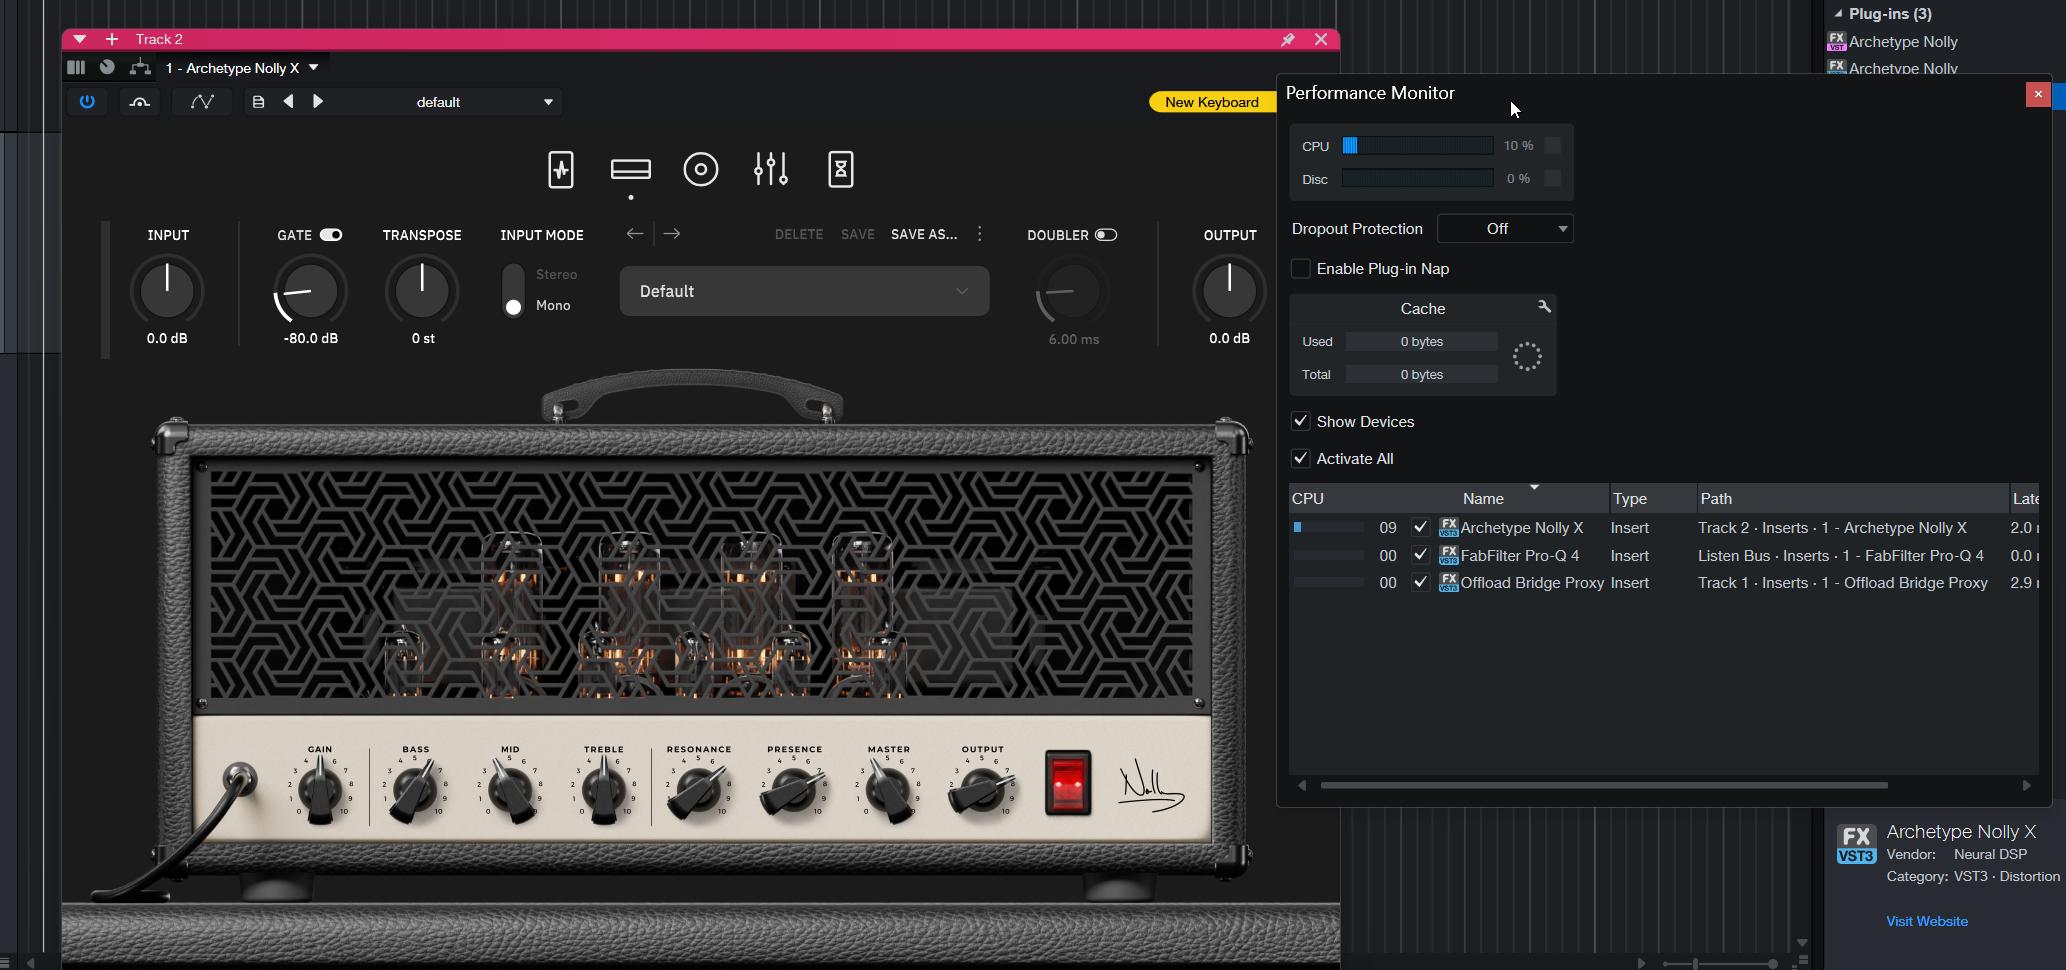Screen dimensions: 2066x970
Task: Sort by Path column header
Action: [x=1716, y=498]
